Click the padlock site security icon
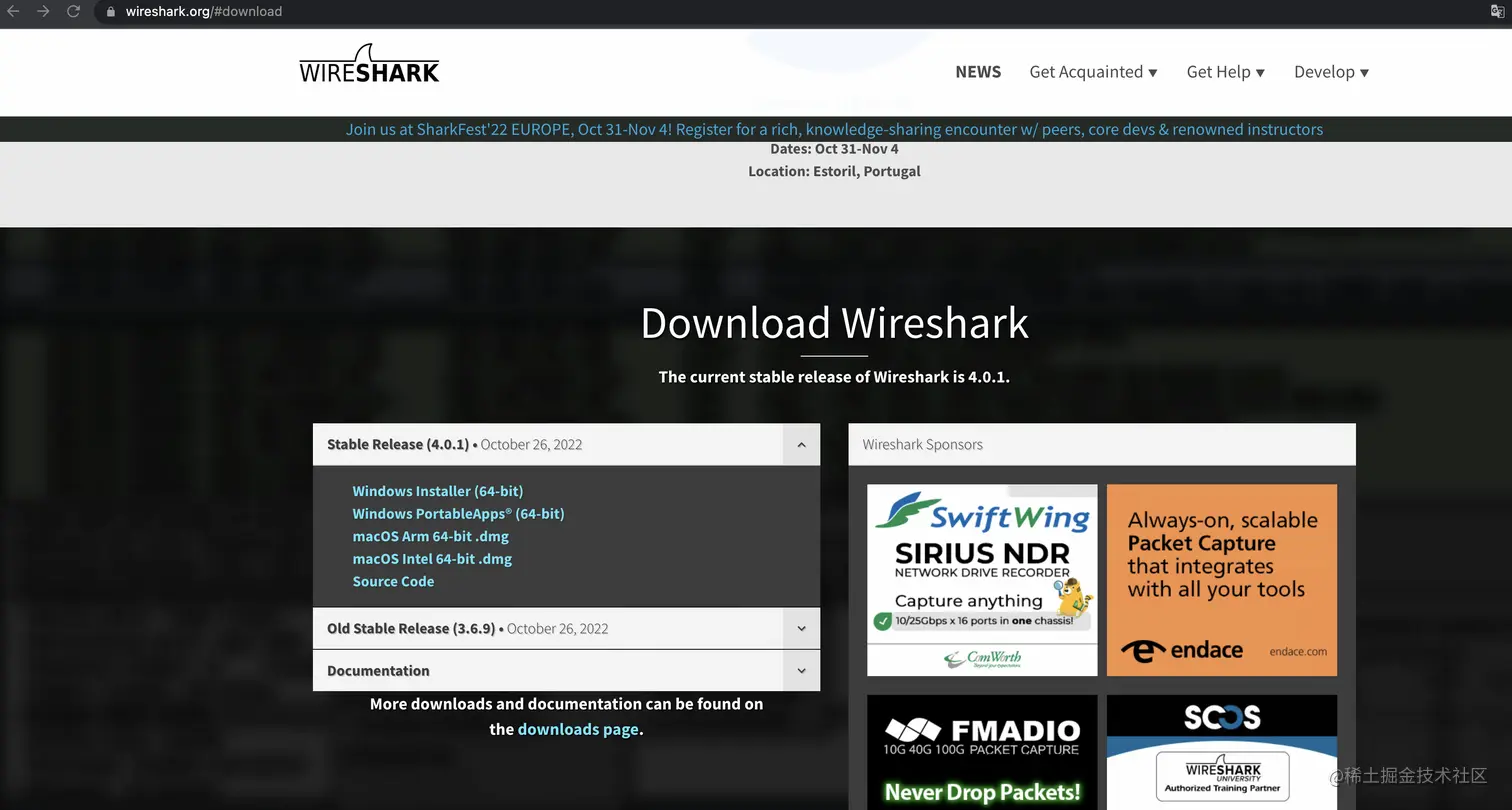Image resolution: width=1512 pixels, height=810 pixels. (111, 12)
